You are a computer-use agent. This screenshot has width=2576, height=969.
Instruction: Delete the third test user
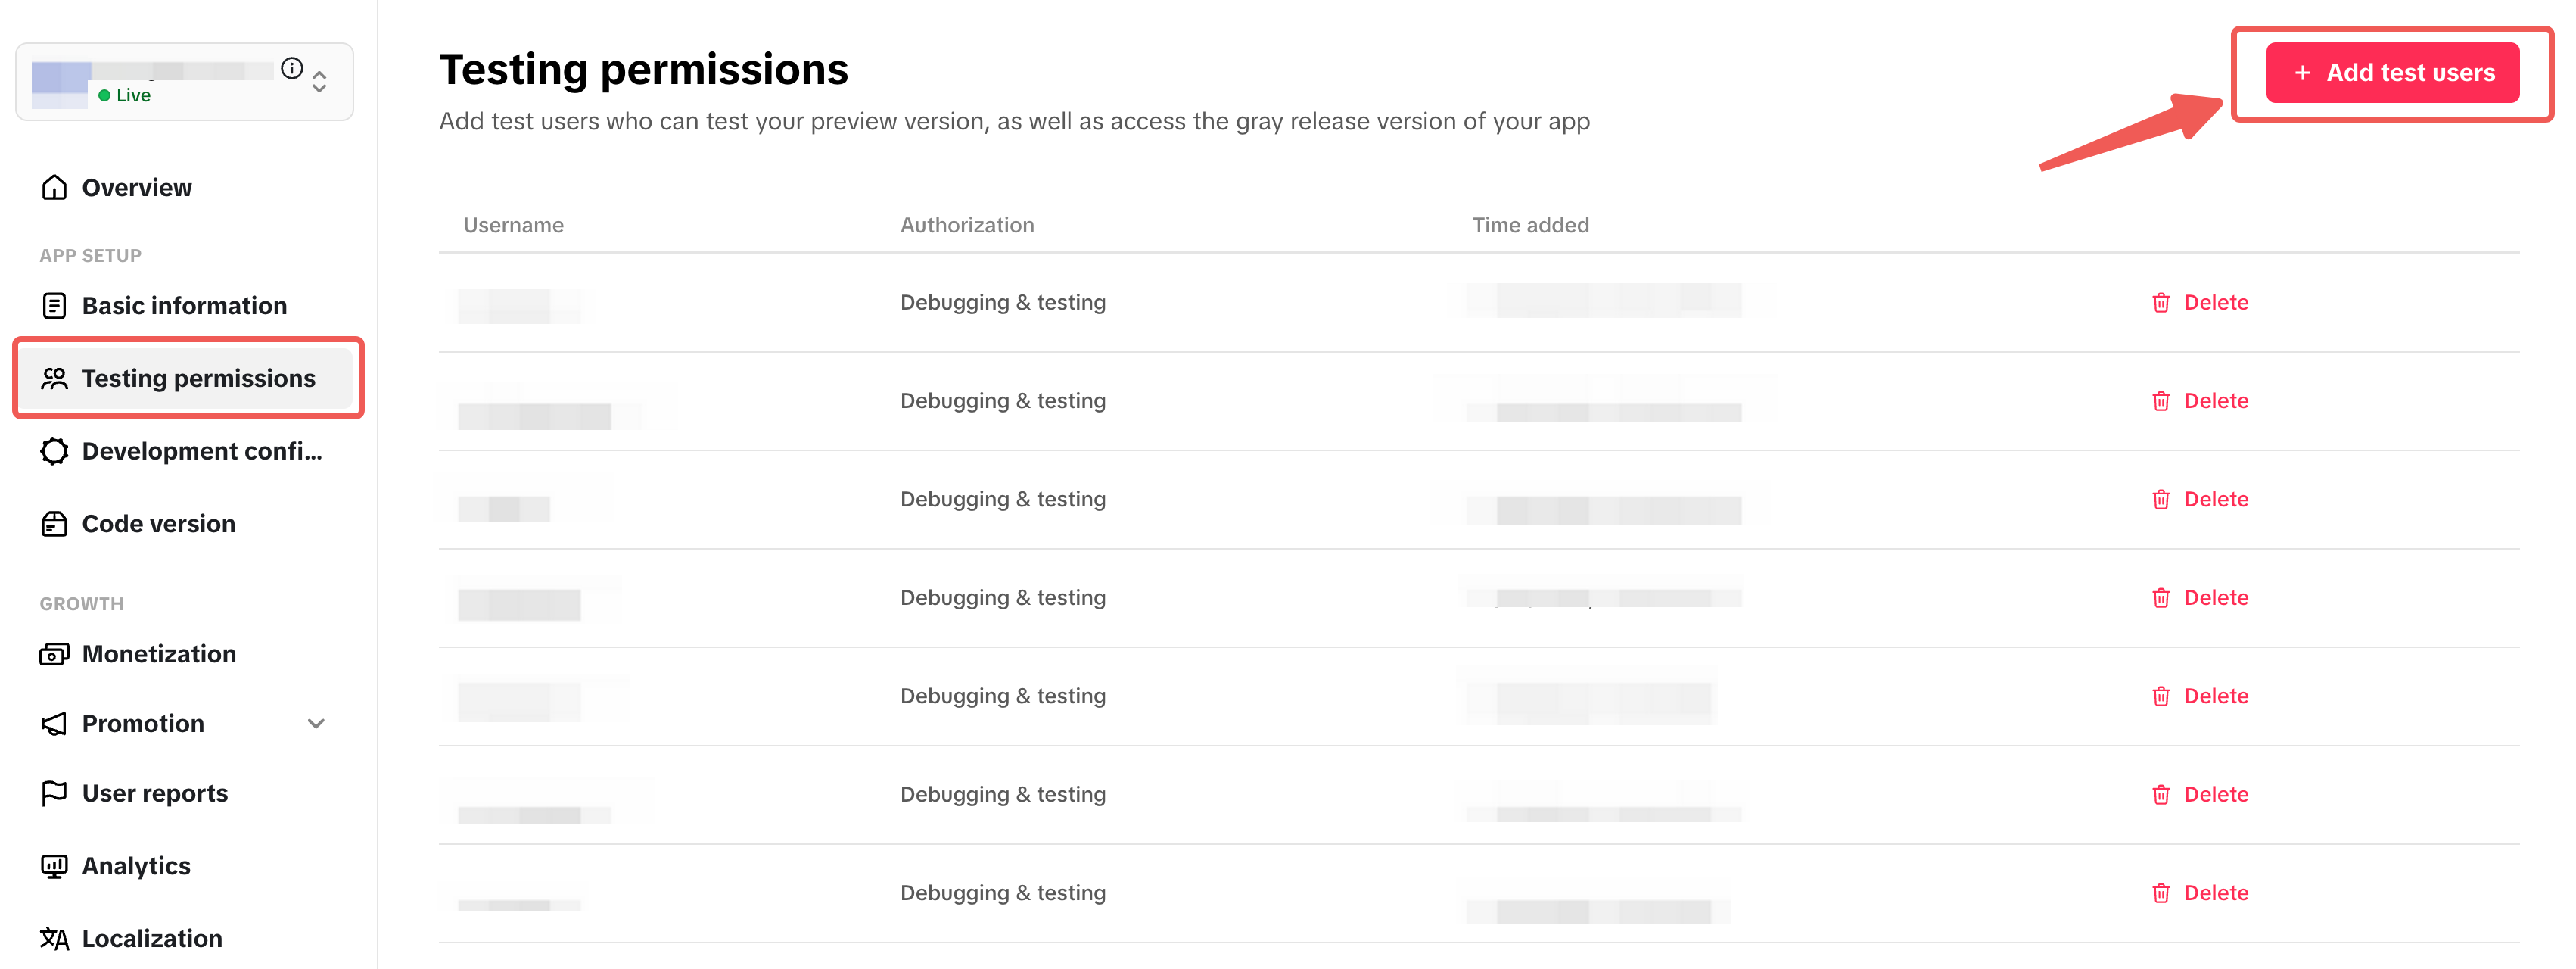click(2200, 500)
